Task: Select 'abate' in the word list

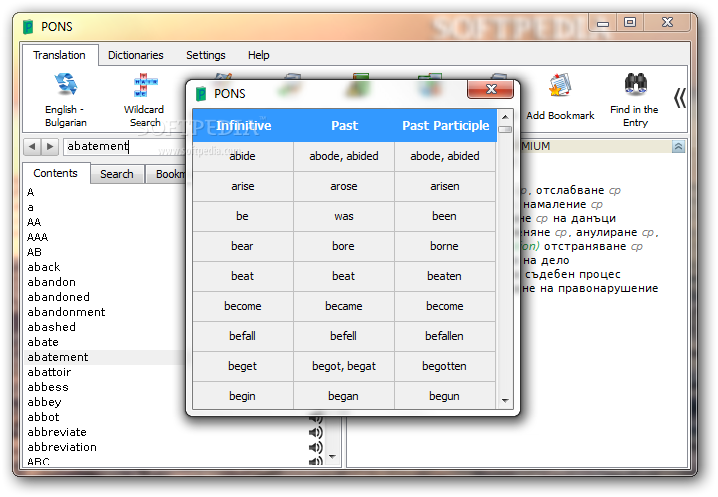Action: [43, 342]
